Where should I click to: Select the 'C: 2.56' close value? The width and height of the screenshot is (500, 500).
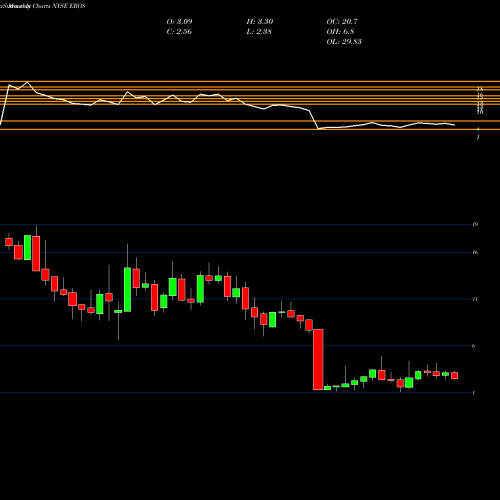click(179, 32)
